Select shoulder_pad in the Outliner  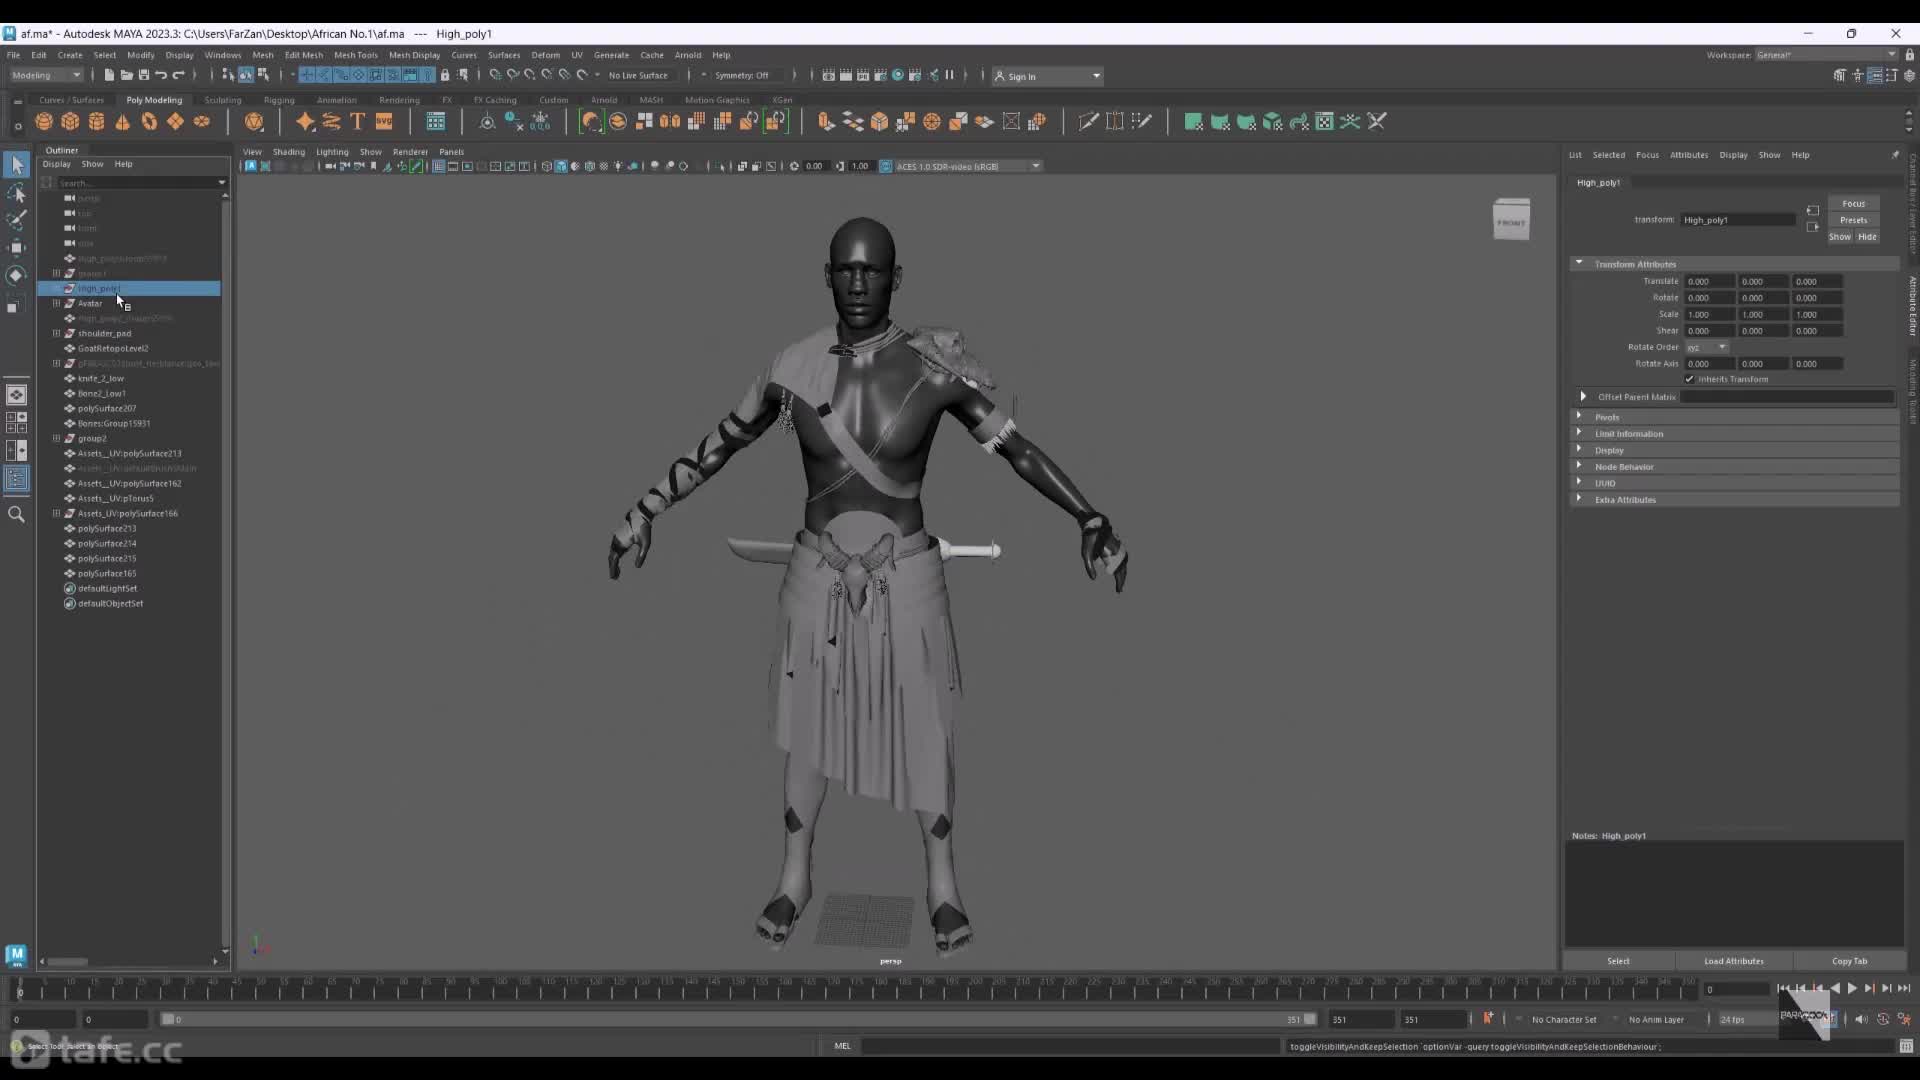point(104,333)
